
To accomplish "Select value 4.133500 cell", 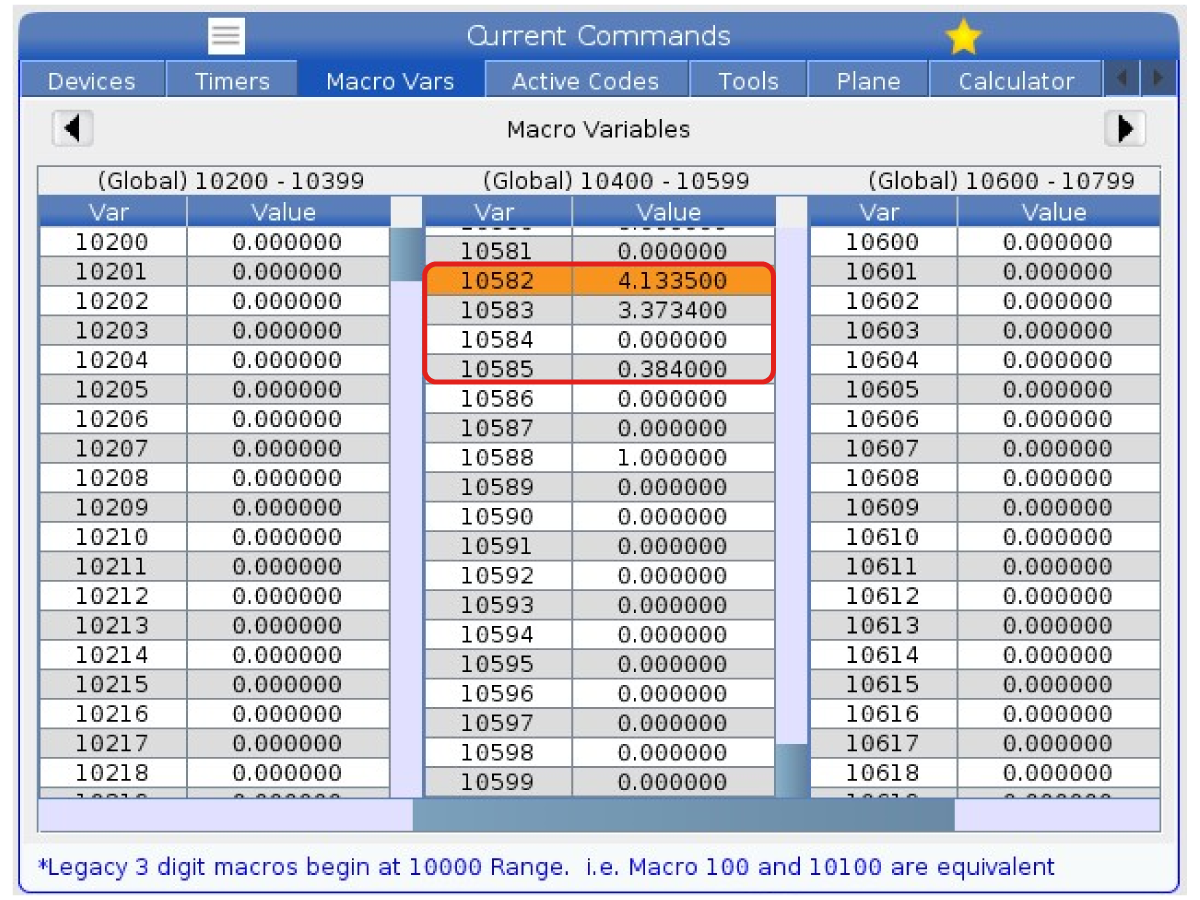I will [x=673, y=281].
